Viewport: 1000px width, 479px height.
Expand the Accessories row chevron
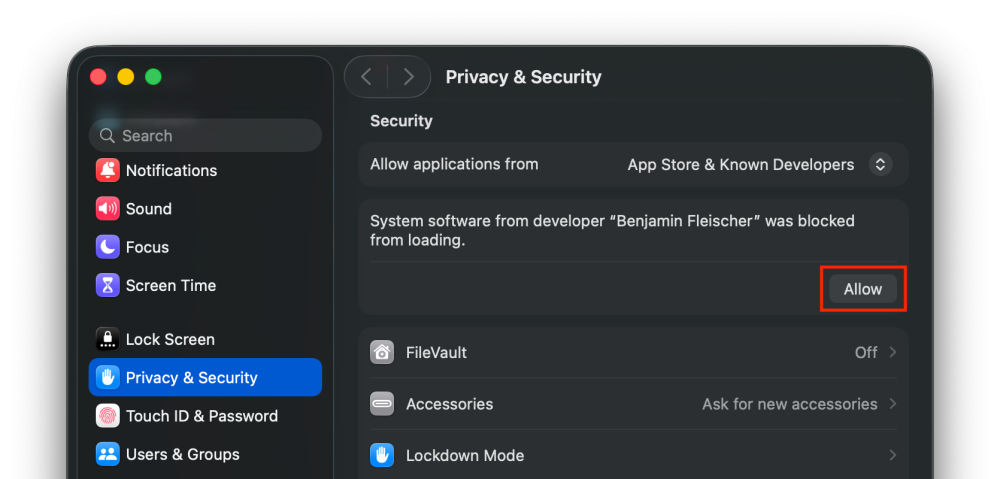pos(892,404)
